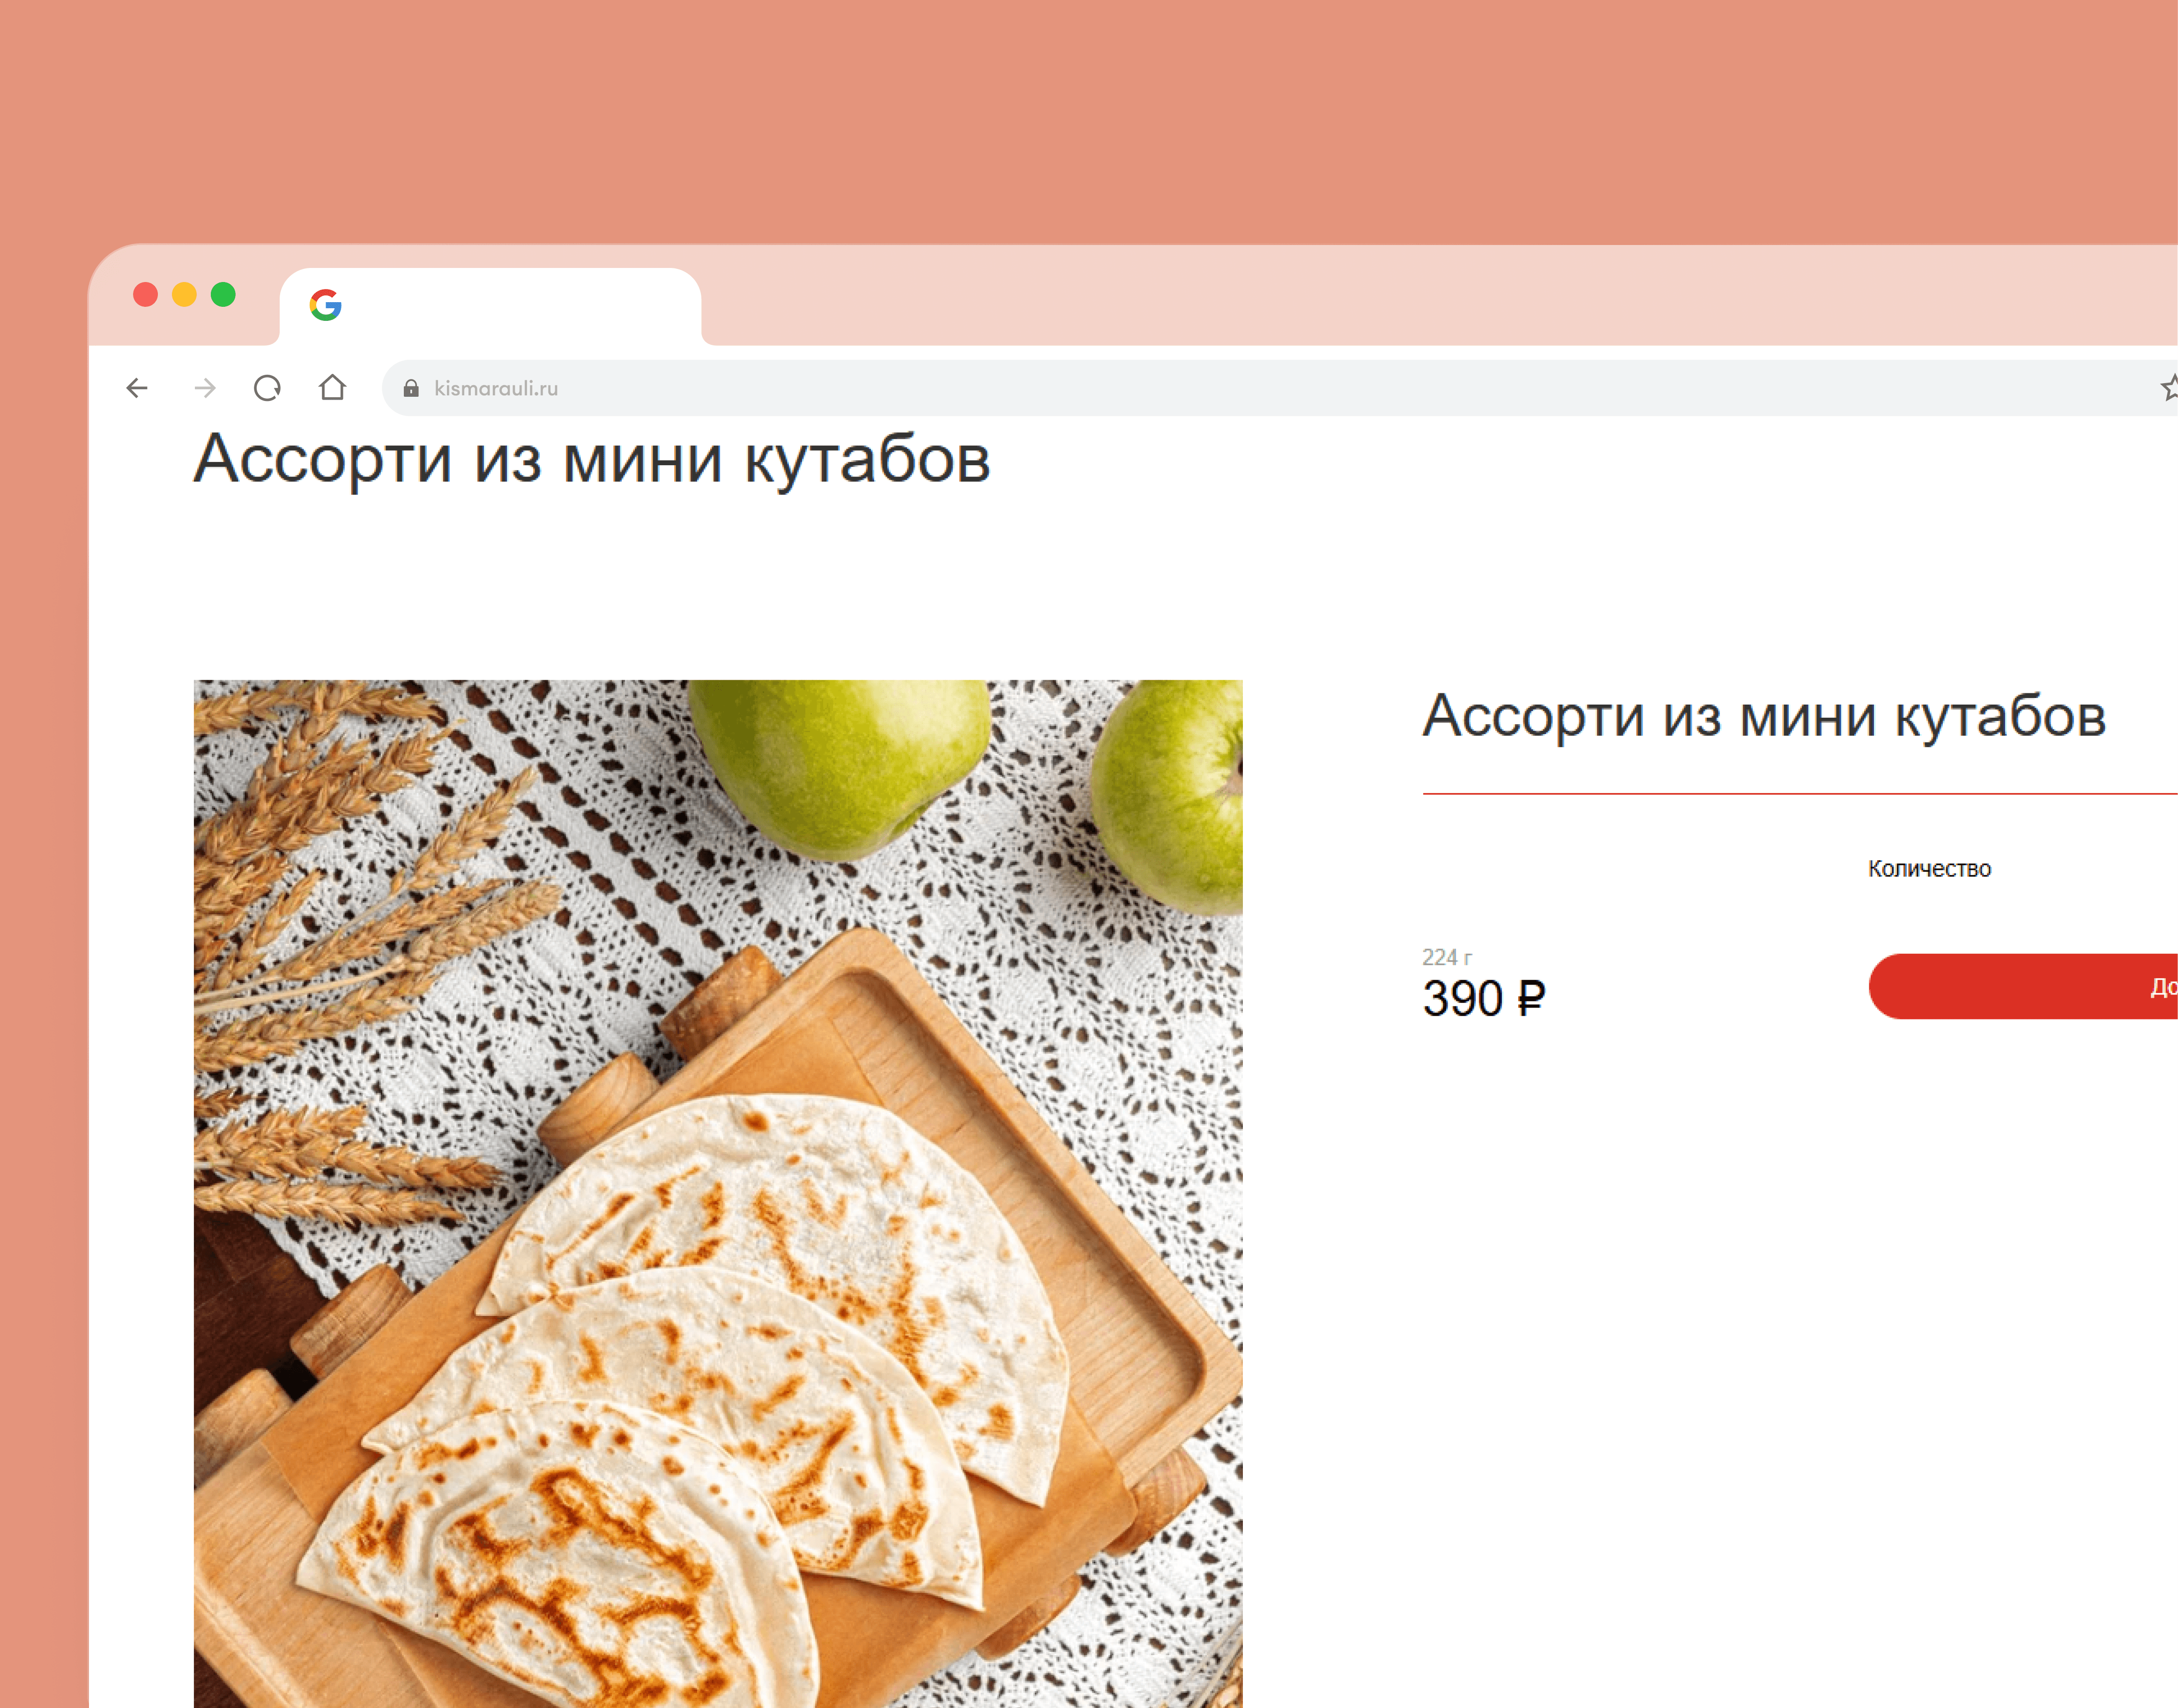Image resolution: width=2178 pixels, height=1708 pixels.
Task: Minimize the window with the yellow dot
Action: (184, 295)
